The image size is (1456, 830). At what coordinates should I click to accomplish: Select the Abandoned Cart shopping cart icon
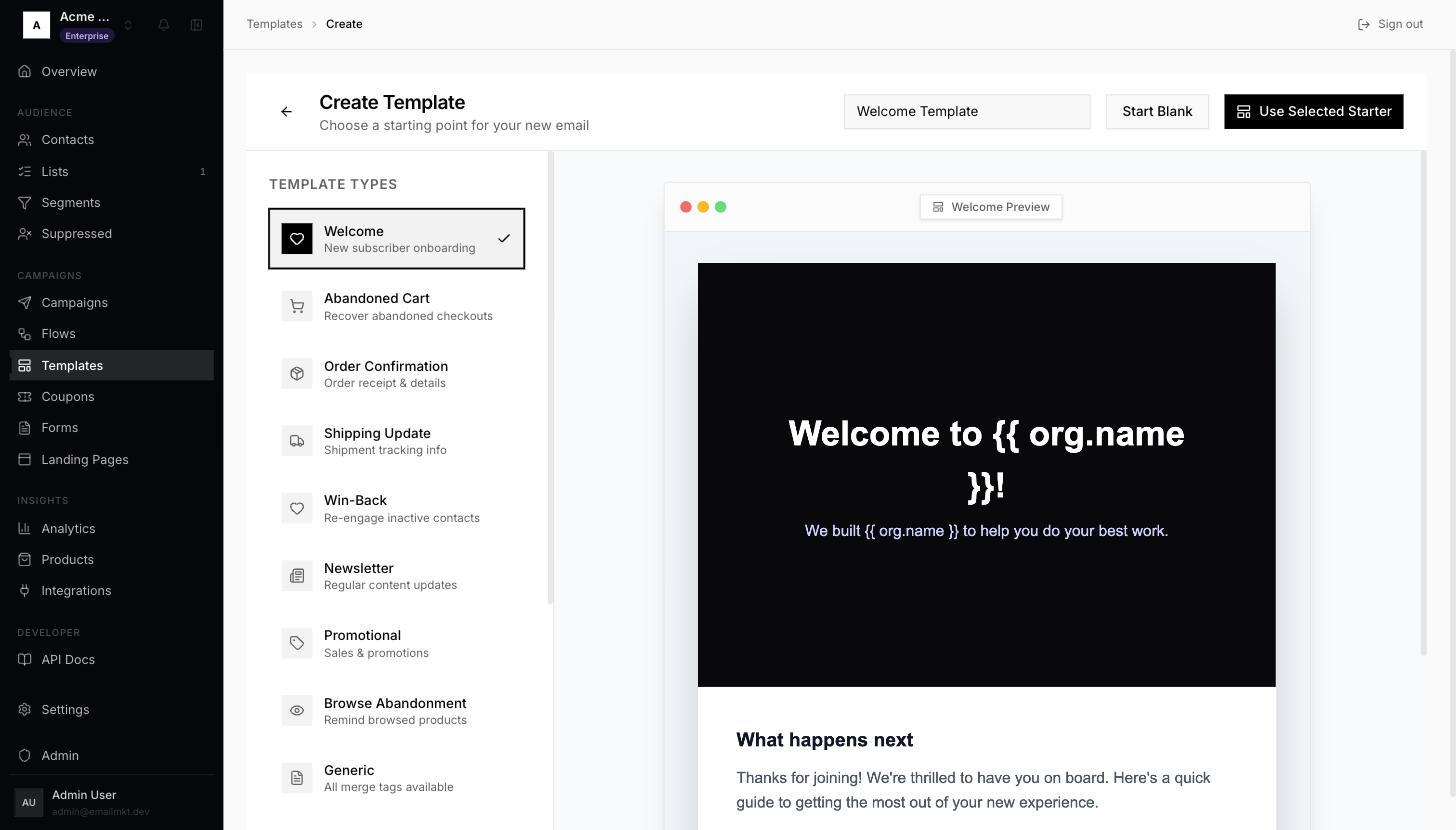pos(297,306)
